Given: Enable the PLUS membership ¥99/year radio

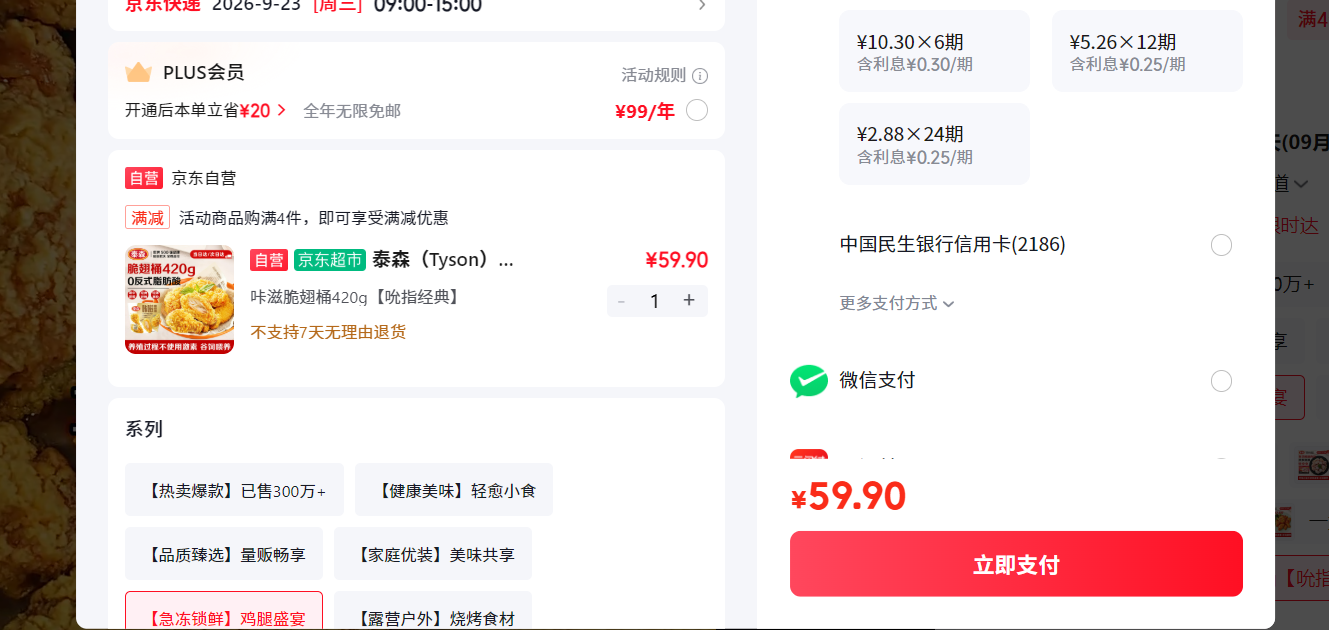Looking at the screenshot, I should (697, 110).
